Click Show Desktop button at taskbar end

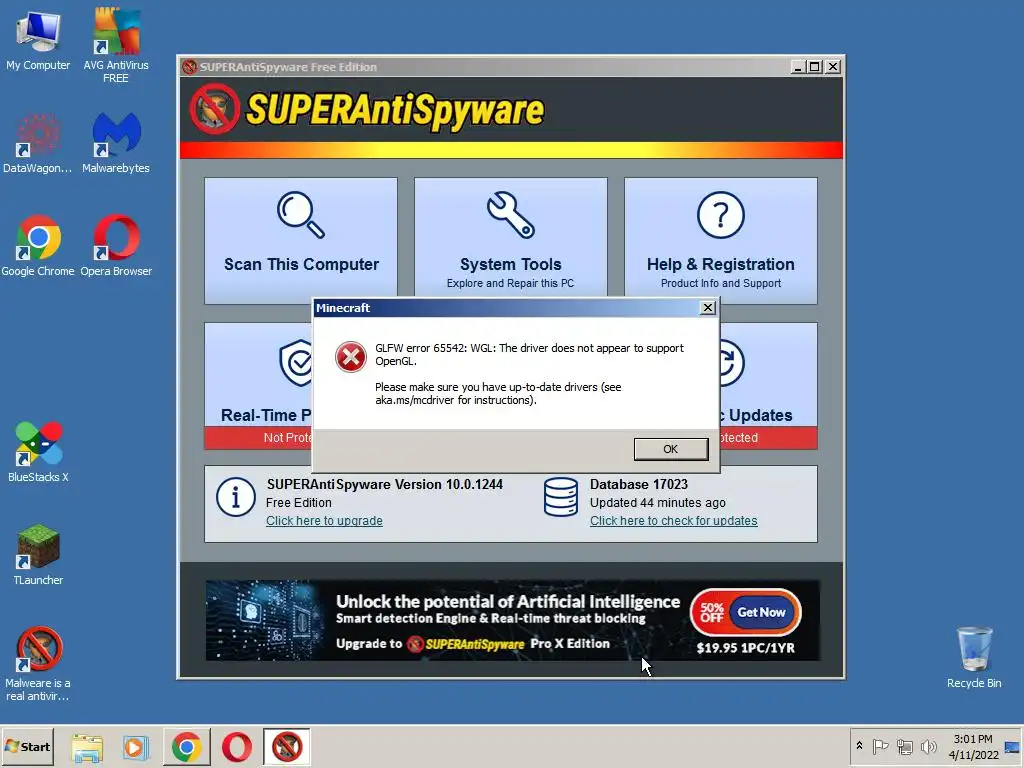point(1012,746)
